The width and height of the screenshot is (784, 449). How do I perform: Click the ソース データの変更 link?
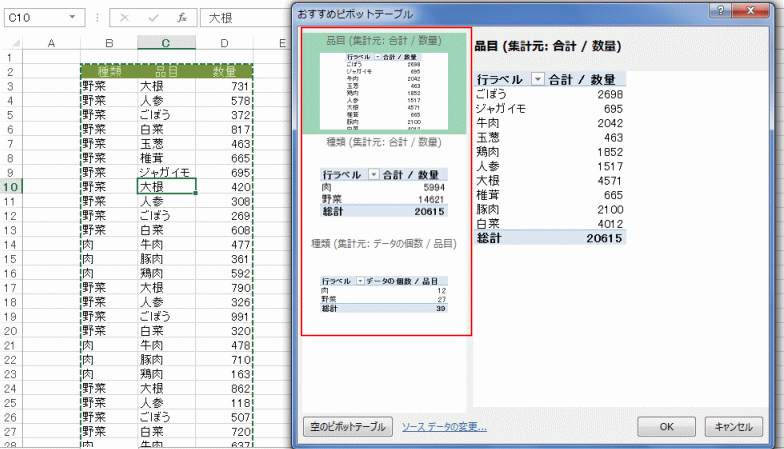coord(444,427)
